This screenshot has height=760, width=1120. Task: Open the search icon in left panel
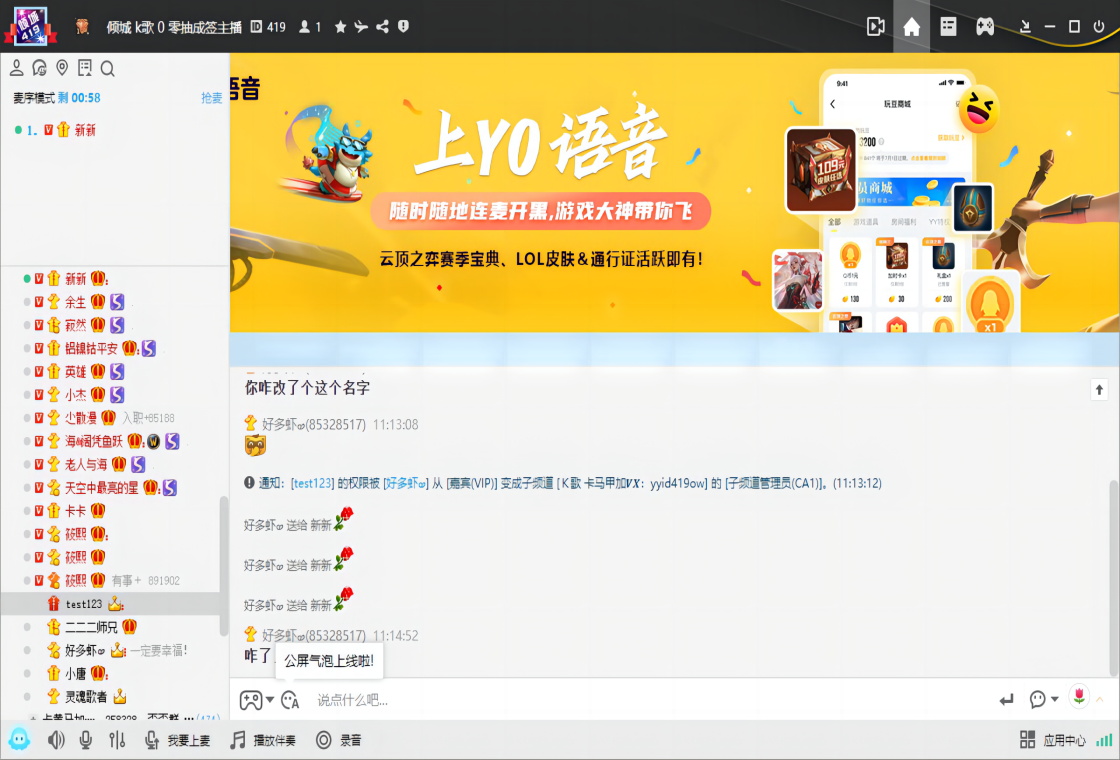pyautogui.click(x=107, y=67)
